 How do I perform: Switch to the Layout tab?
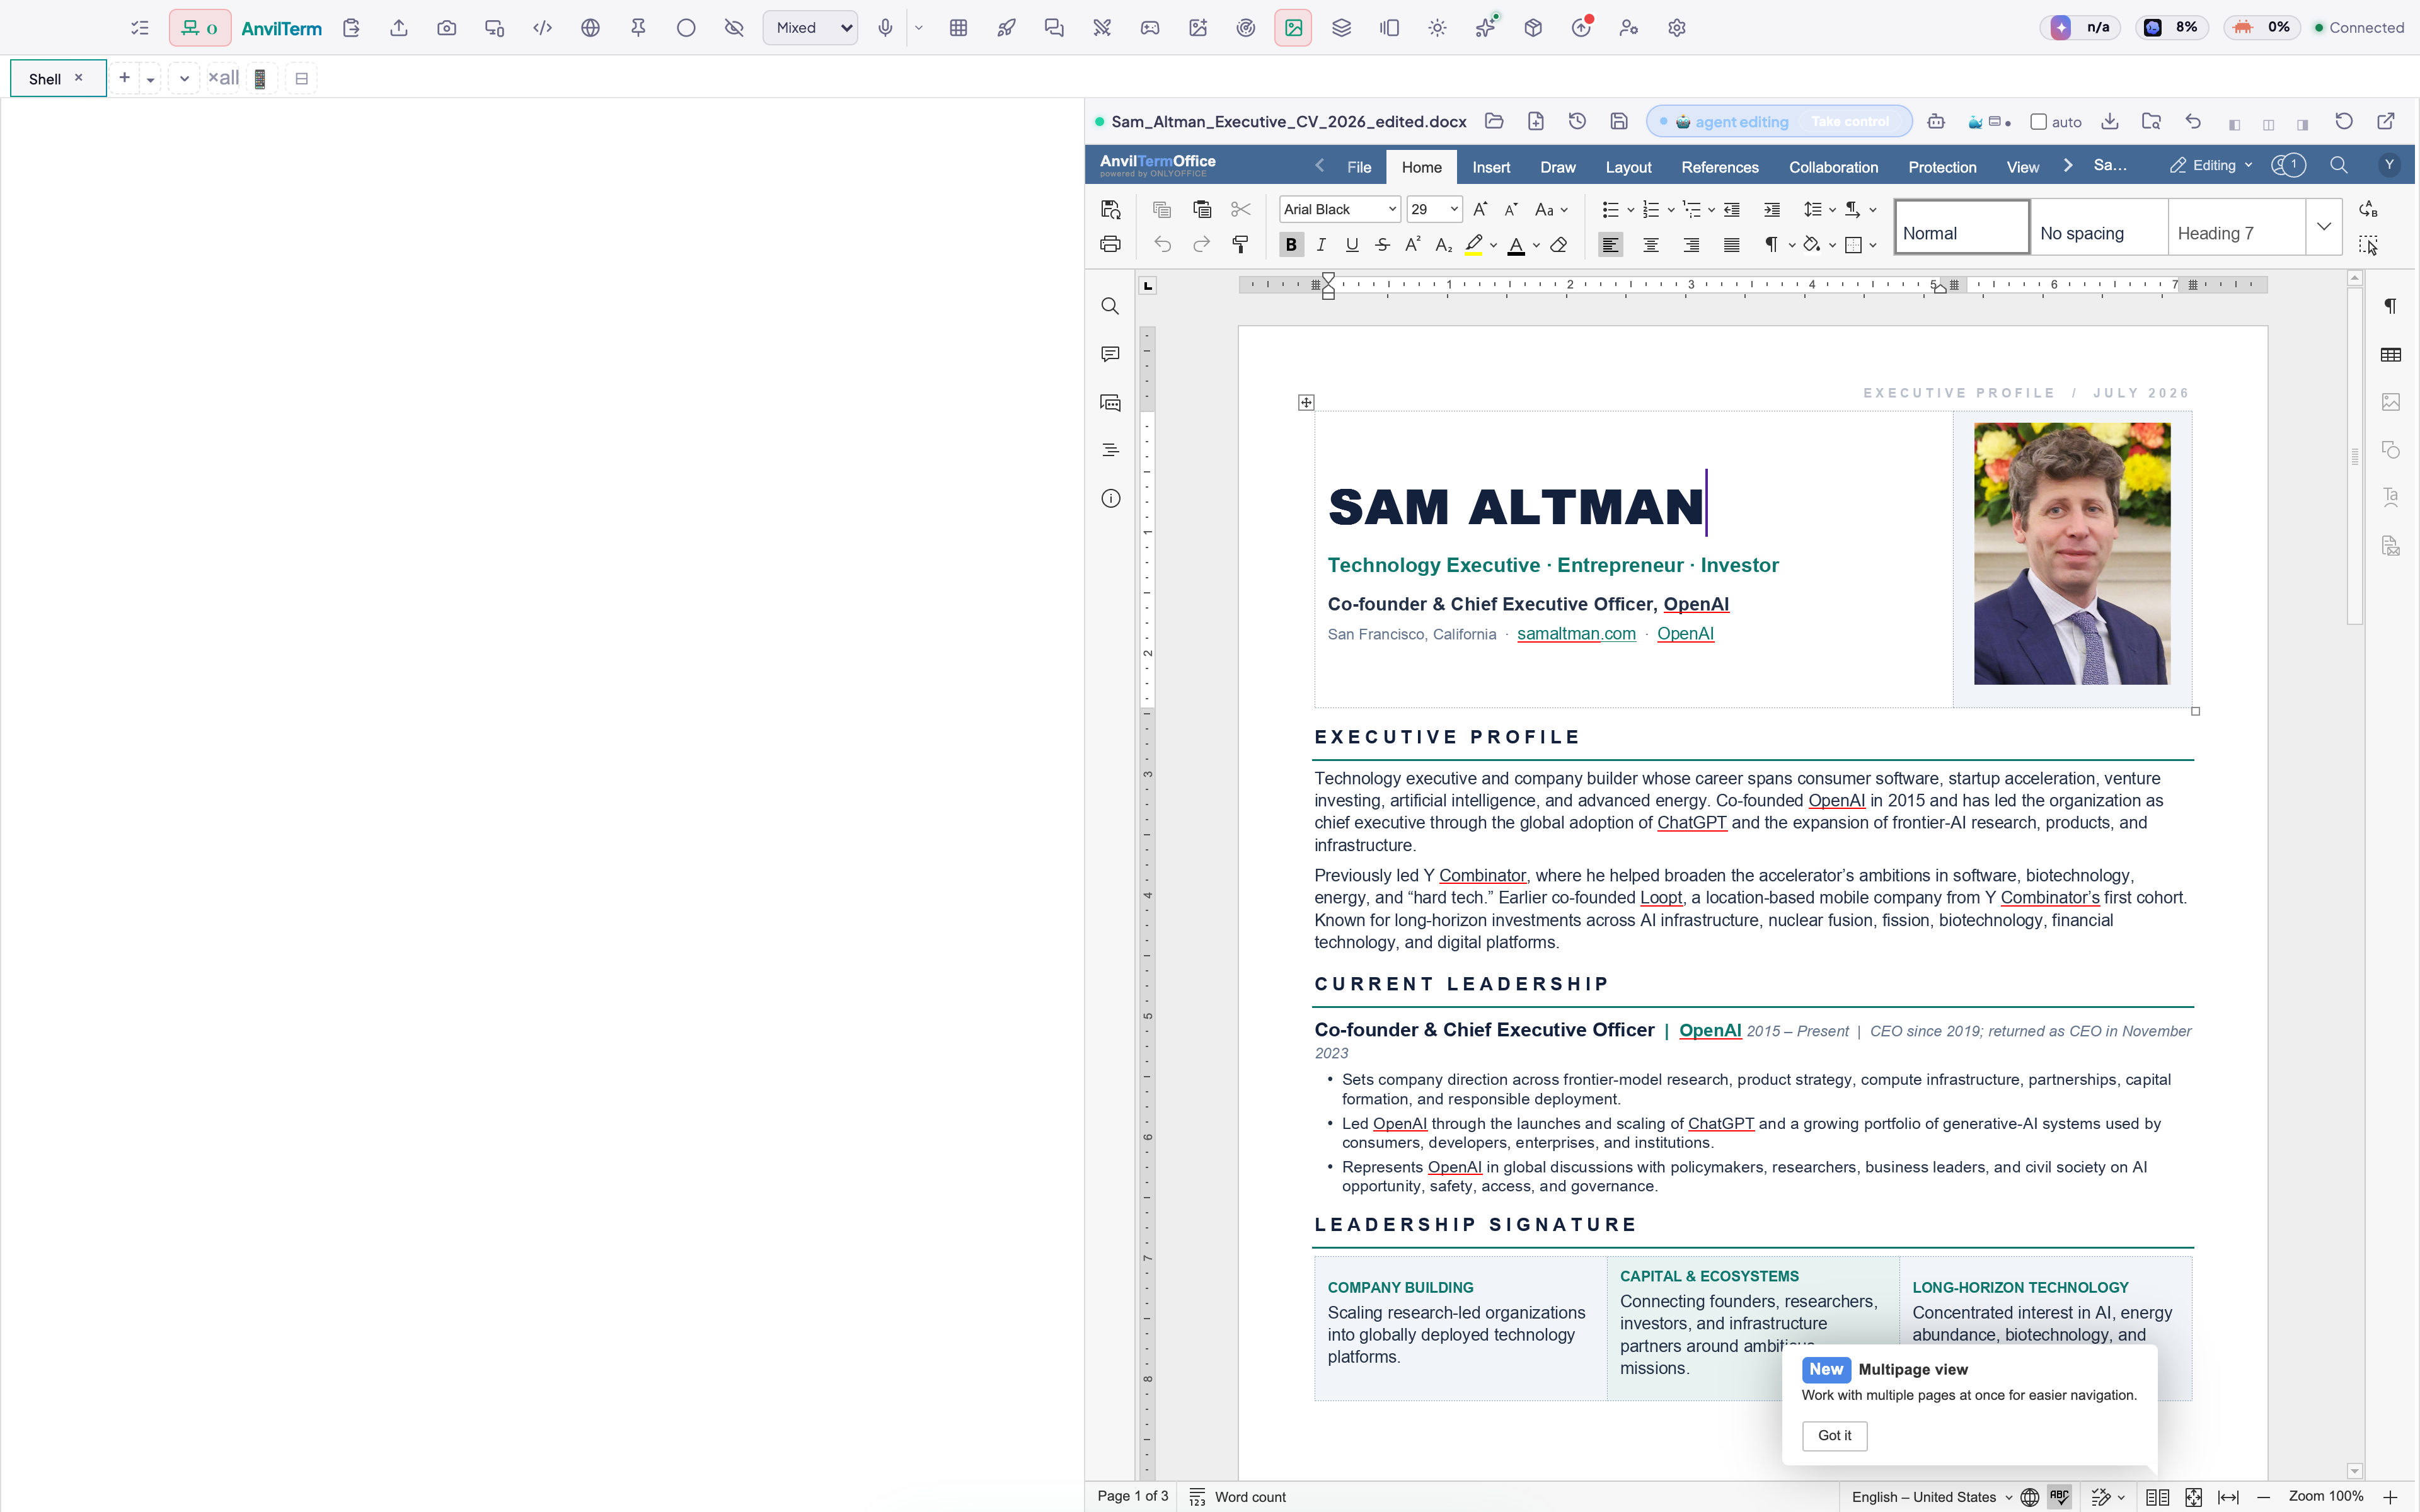[1628, 167]
